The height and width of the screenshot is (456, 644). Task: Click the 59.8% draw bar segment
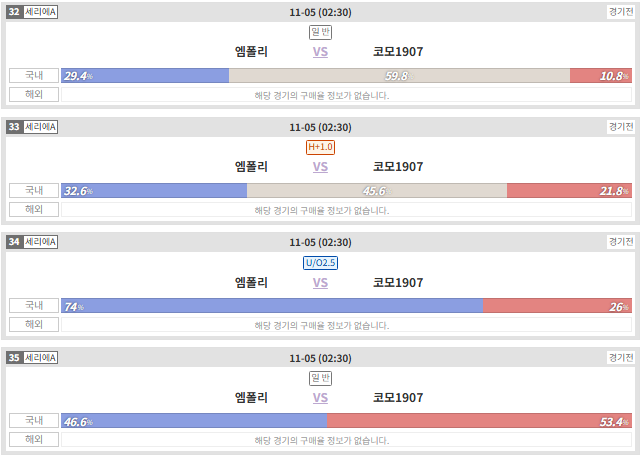[x=399, y=76]
